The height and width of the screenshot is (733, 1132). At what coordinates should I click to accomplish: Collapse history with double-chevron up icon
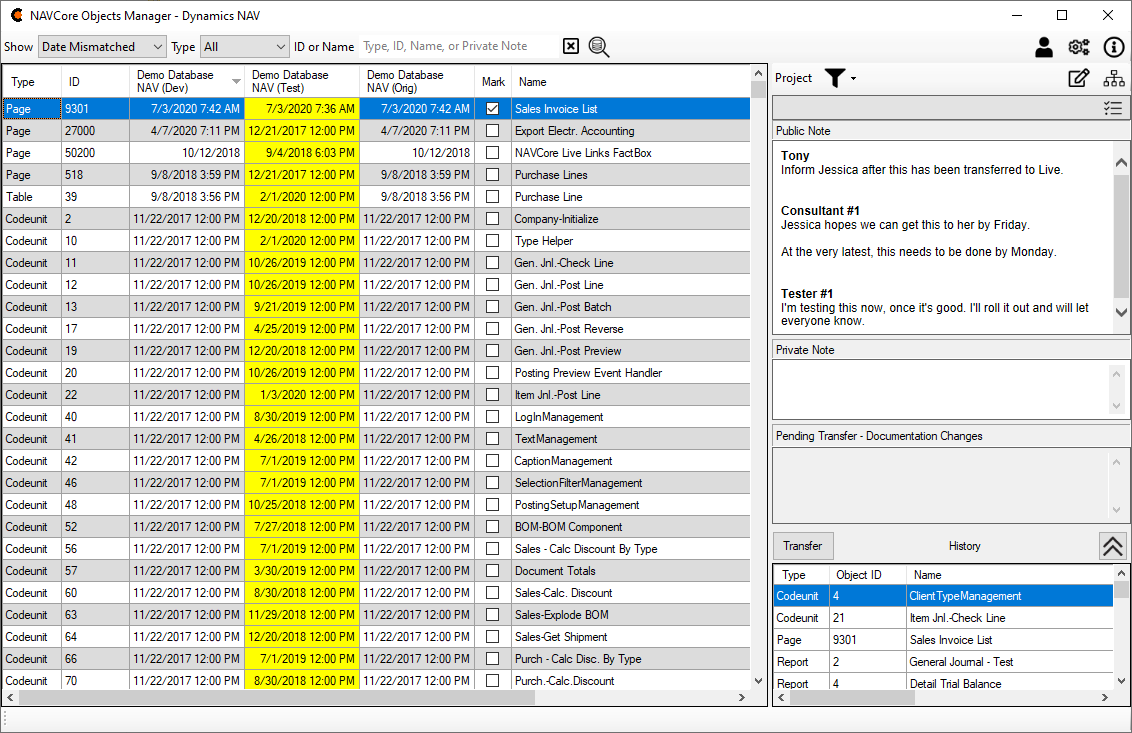[x=1113, y=546]
